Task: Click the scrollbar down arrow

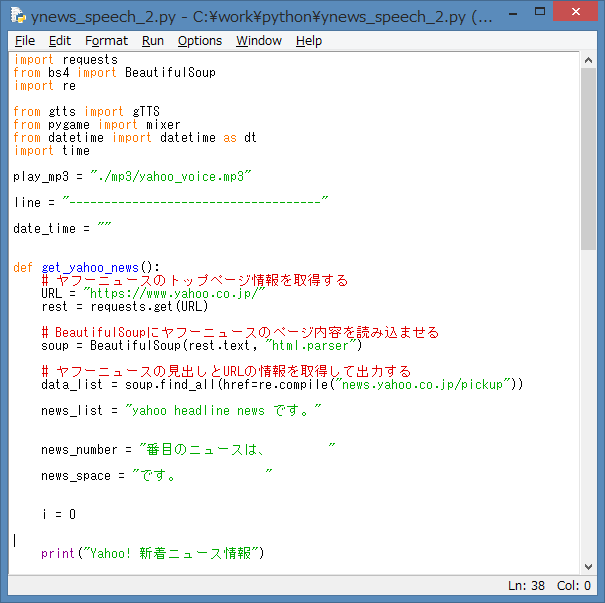Action: [588, 565]
